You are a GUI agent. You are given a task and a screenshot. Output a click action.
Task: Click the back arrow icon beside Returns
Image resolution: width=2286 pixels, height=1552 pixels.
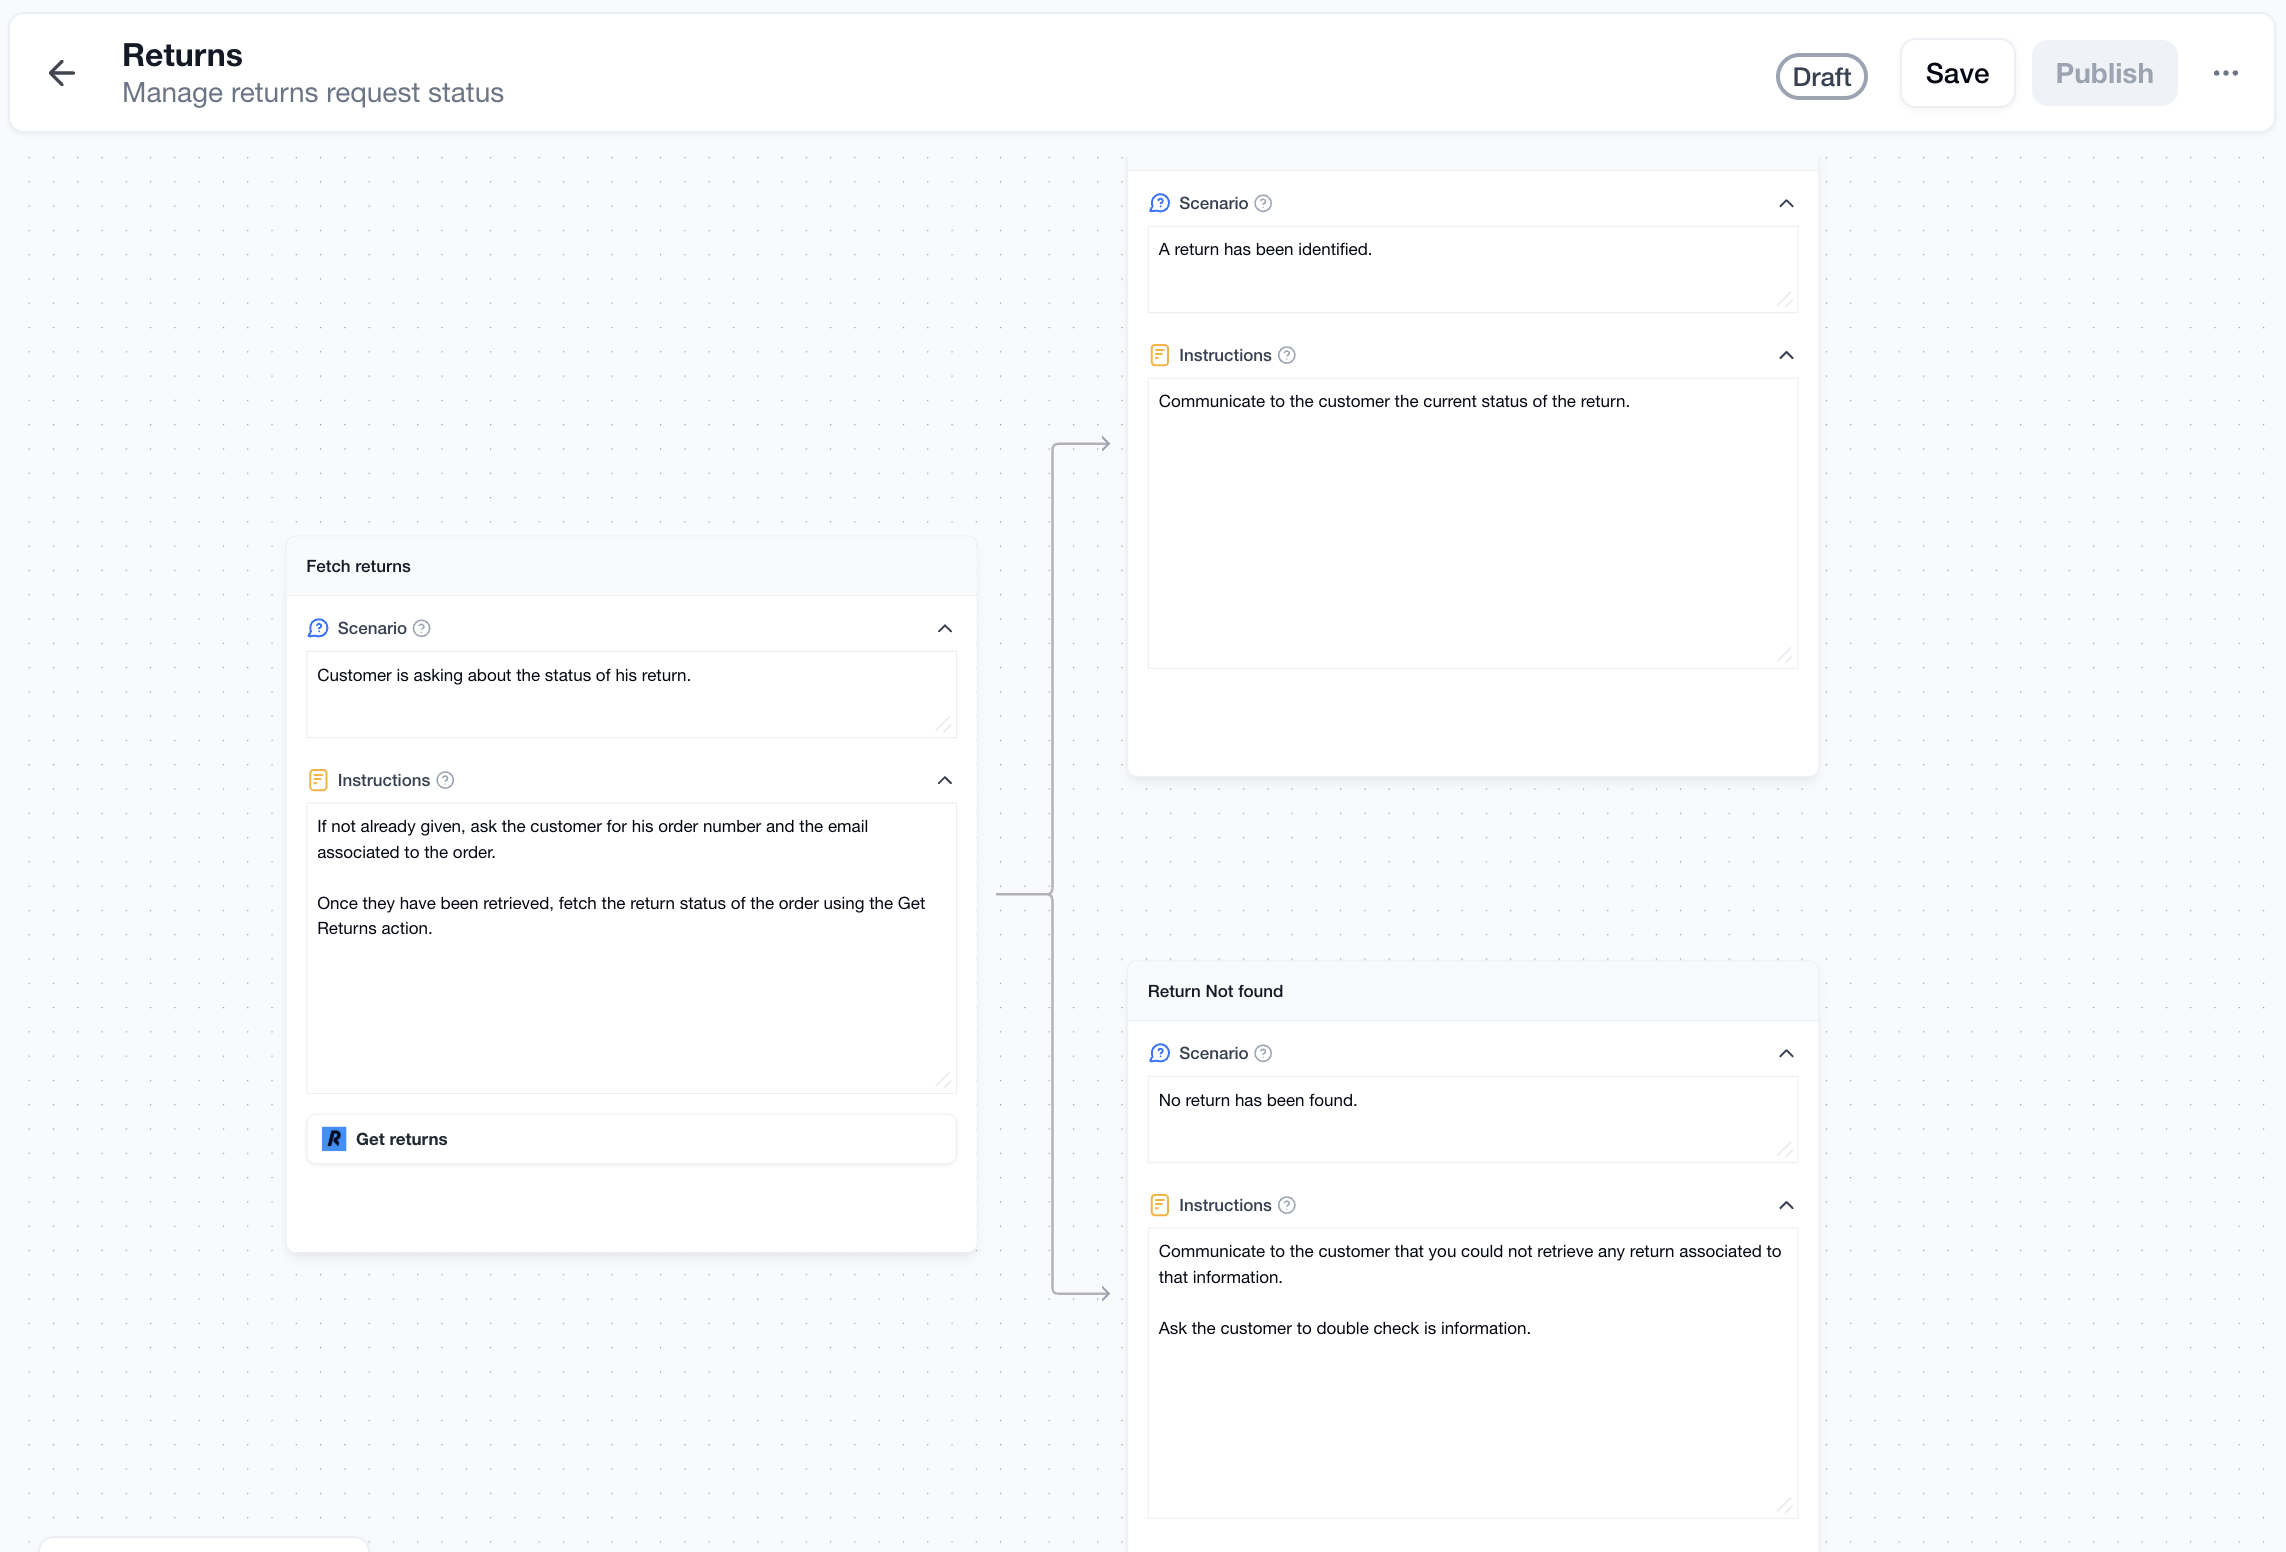click(62, 73)
